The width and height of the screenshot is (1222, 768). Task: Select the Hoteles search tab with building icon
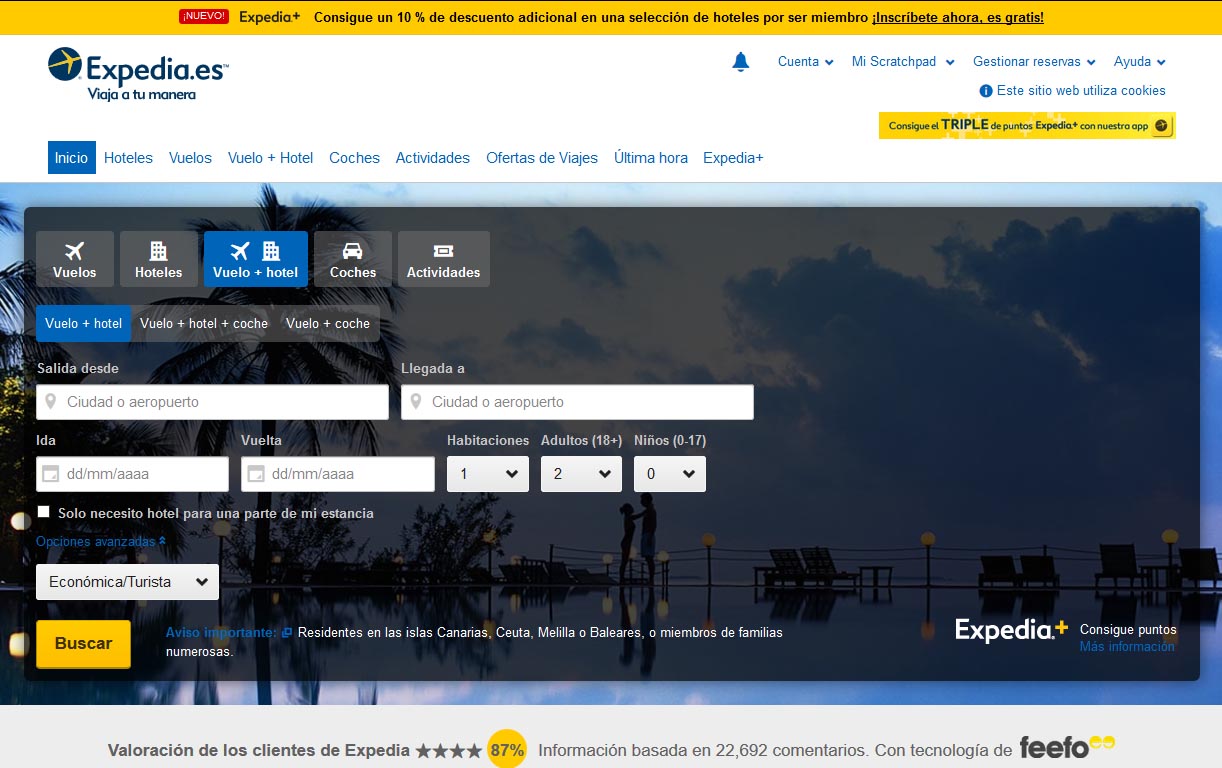[158, 258]
